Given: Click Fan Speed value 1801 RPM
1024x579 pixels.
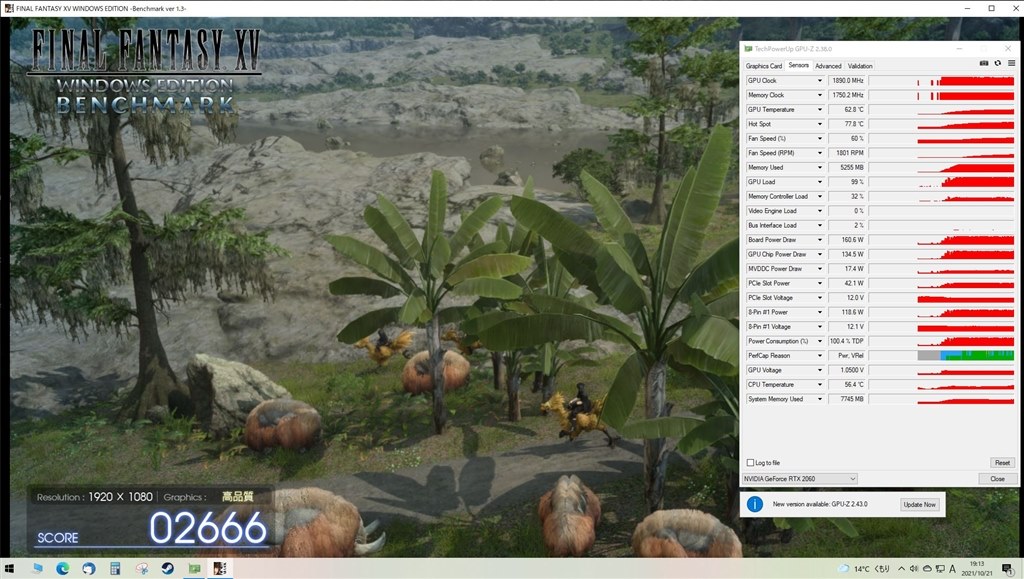Looking at the screenshot, I should 847,153.
